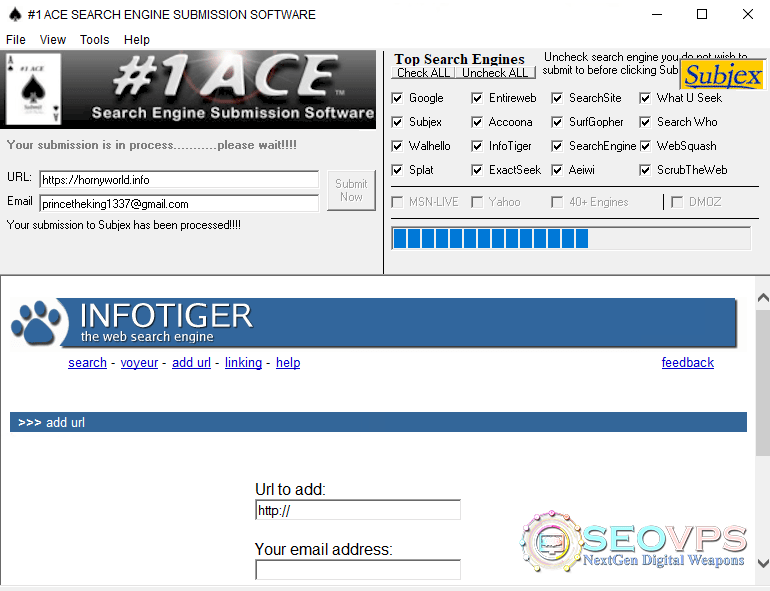
Task: Toggle the SurfGopher checkbox
Action: click(557, 122)
